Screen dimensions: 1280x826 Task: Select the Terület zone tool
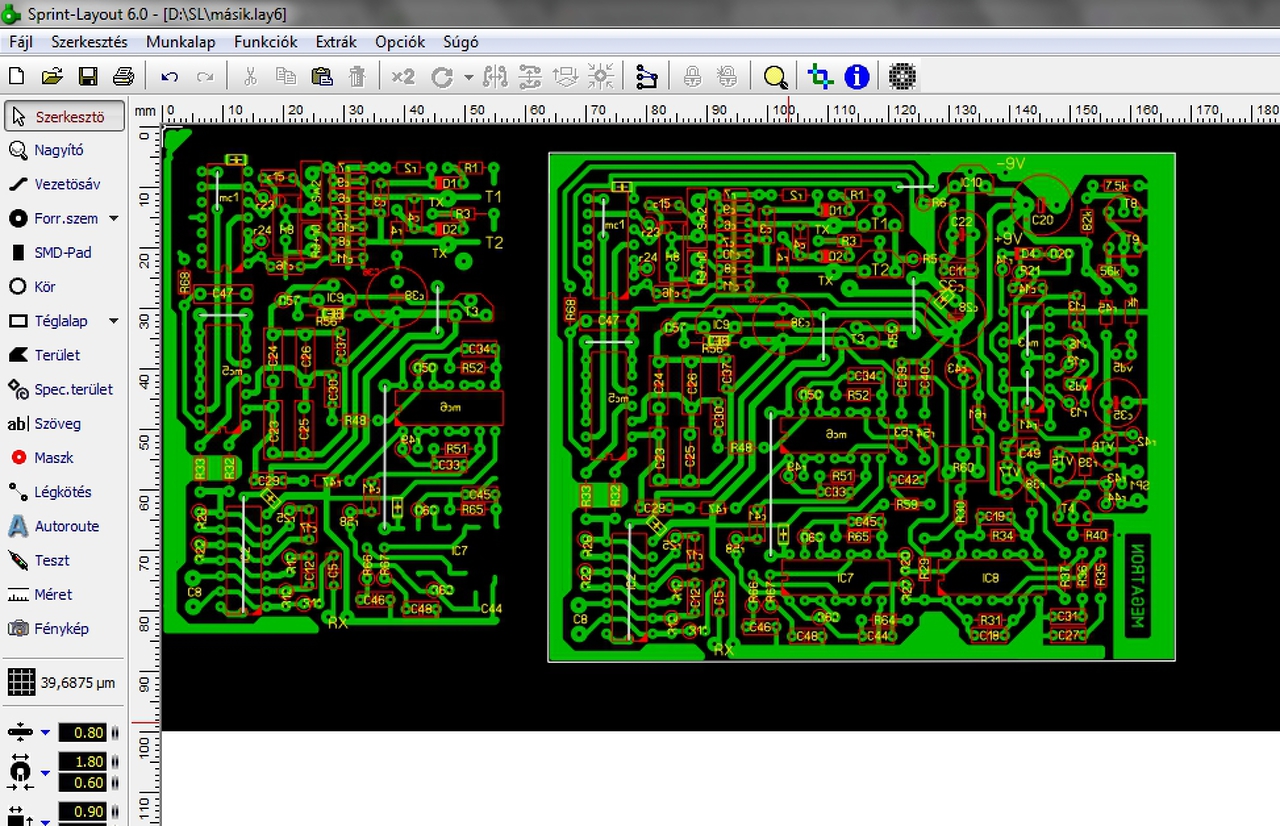click(x=64, y=355)
